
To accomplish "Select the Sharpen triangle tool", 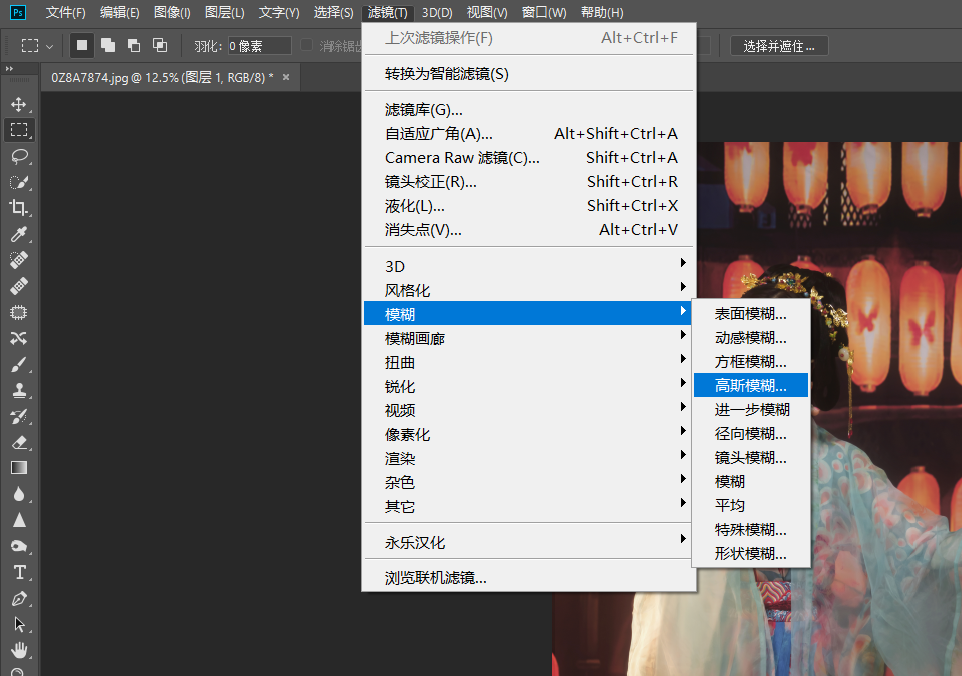I will tap(19, 520).
